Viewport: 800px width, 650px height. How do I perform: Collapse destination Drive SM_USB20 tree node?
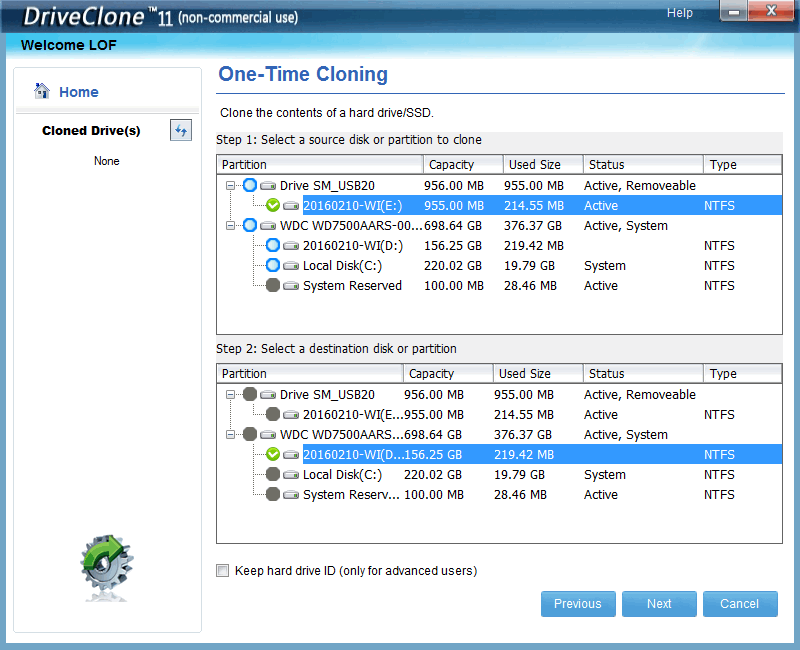231,394
